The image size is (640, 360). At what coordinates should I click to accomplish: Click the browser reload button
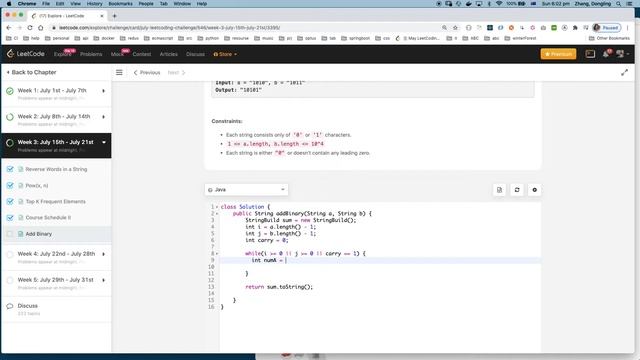click(x=30, y=28)
